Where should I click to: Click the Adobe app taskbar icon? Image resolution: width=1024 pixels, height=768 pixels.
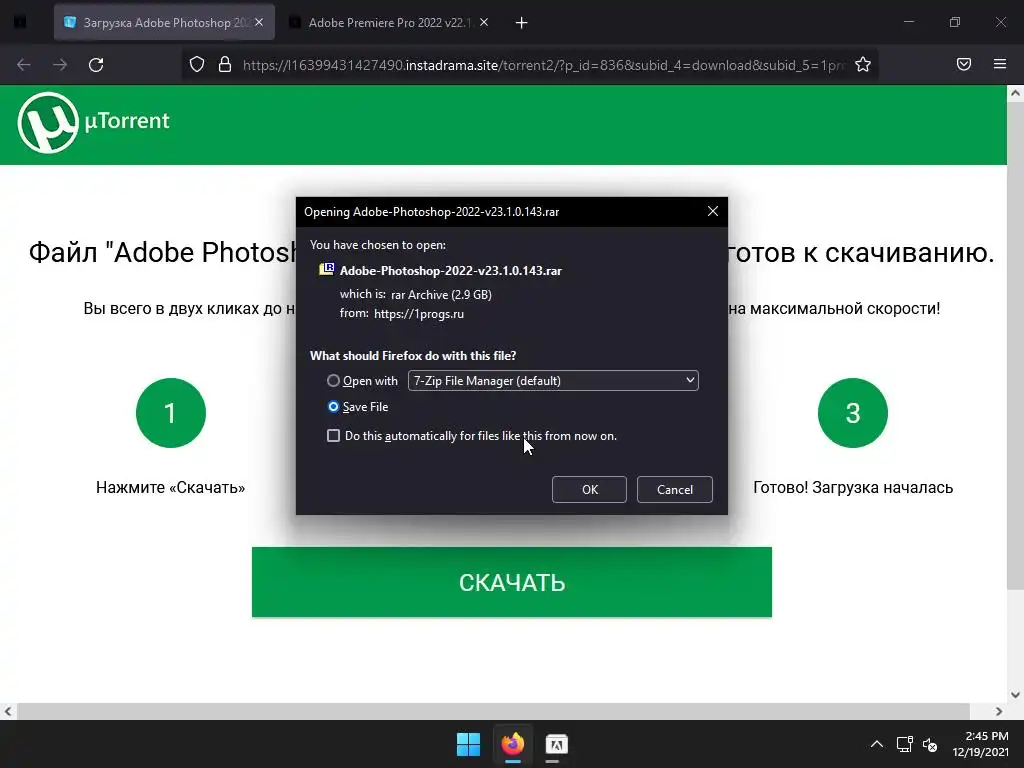(x=556, y=744)
